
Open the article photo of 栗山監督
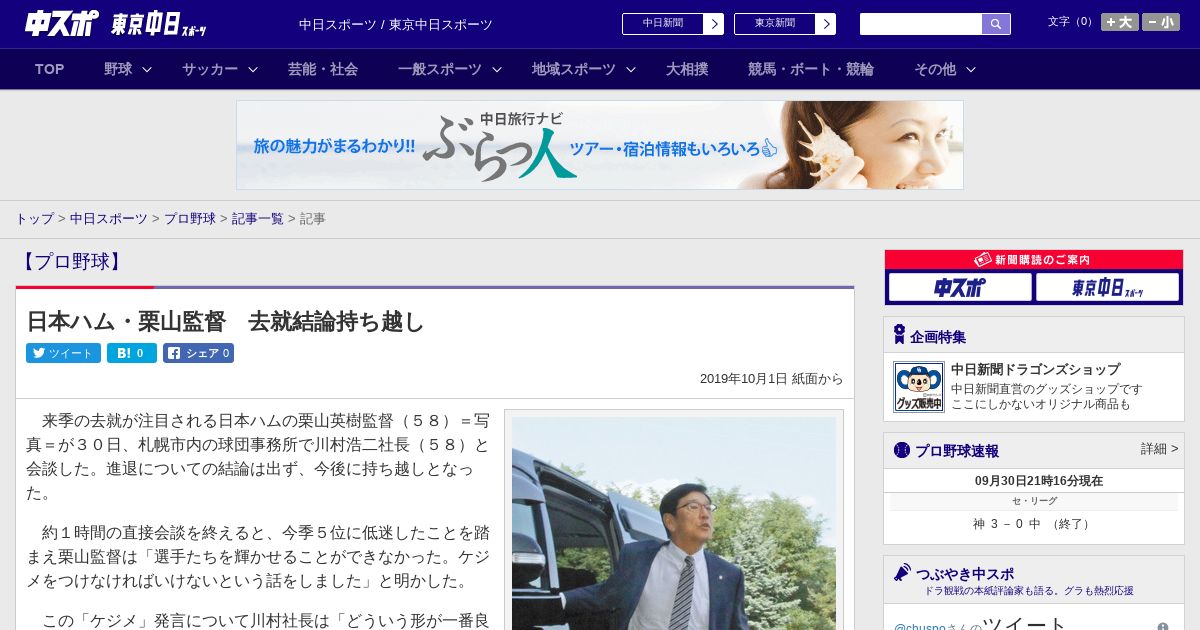click(674, 522)
